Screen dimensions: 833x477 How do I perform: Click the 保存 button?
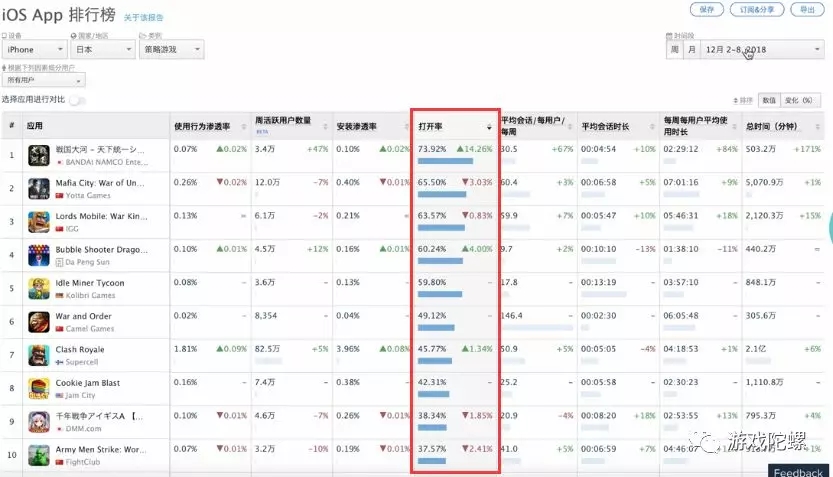coord(706,9)
